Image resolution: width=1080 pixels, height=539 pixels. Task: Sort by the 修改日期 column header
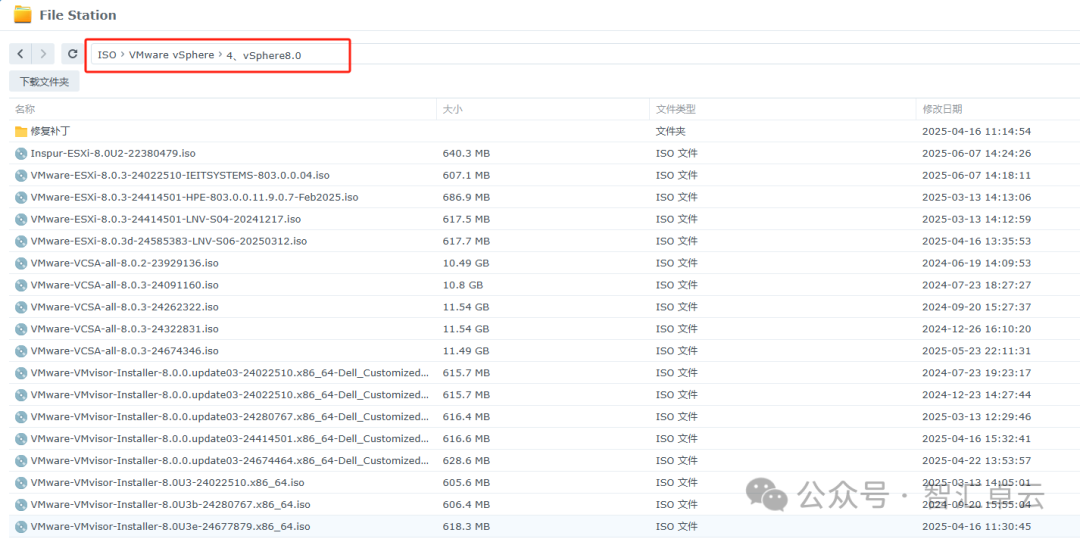(941, 109)
